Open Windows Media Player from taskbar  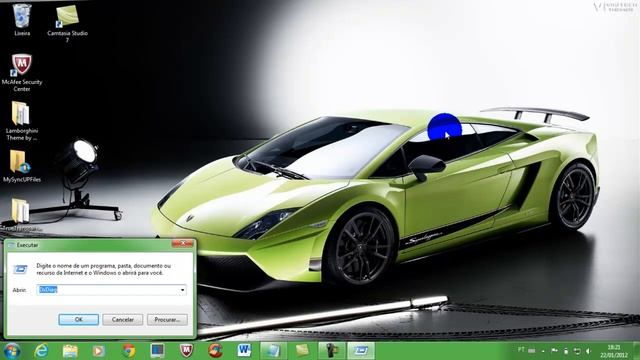pyautogui.click(x=98, y=351)
